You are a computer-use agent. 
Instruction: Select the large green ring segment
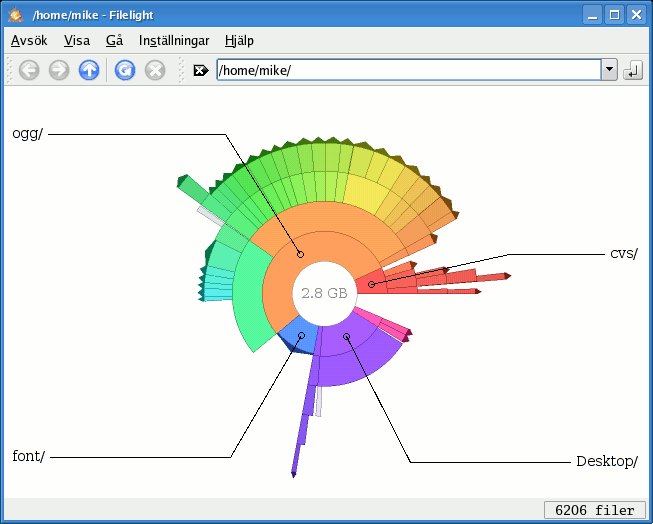point(250,300)
